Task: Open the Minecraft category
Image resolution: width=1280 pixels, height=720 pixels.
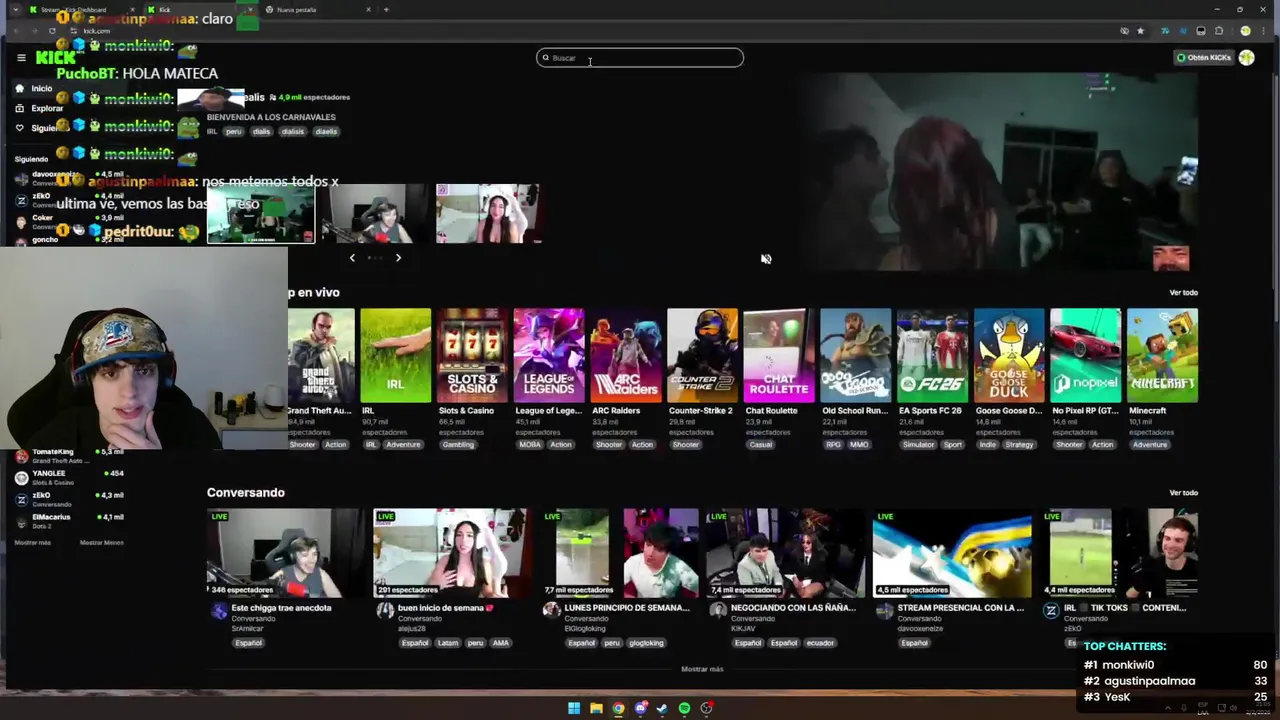Action: (x=1162, y=355)
